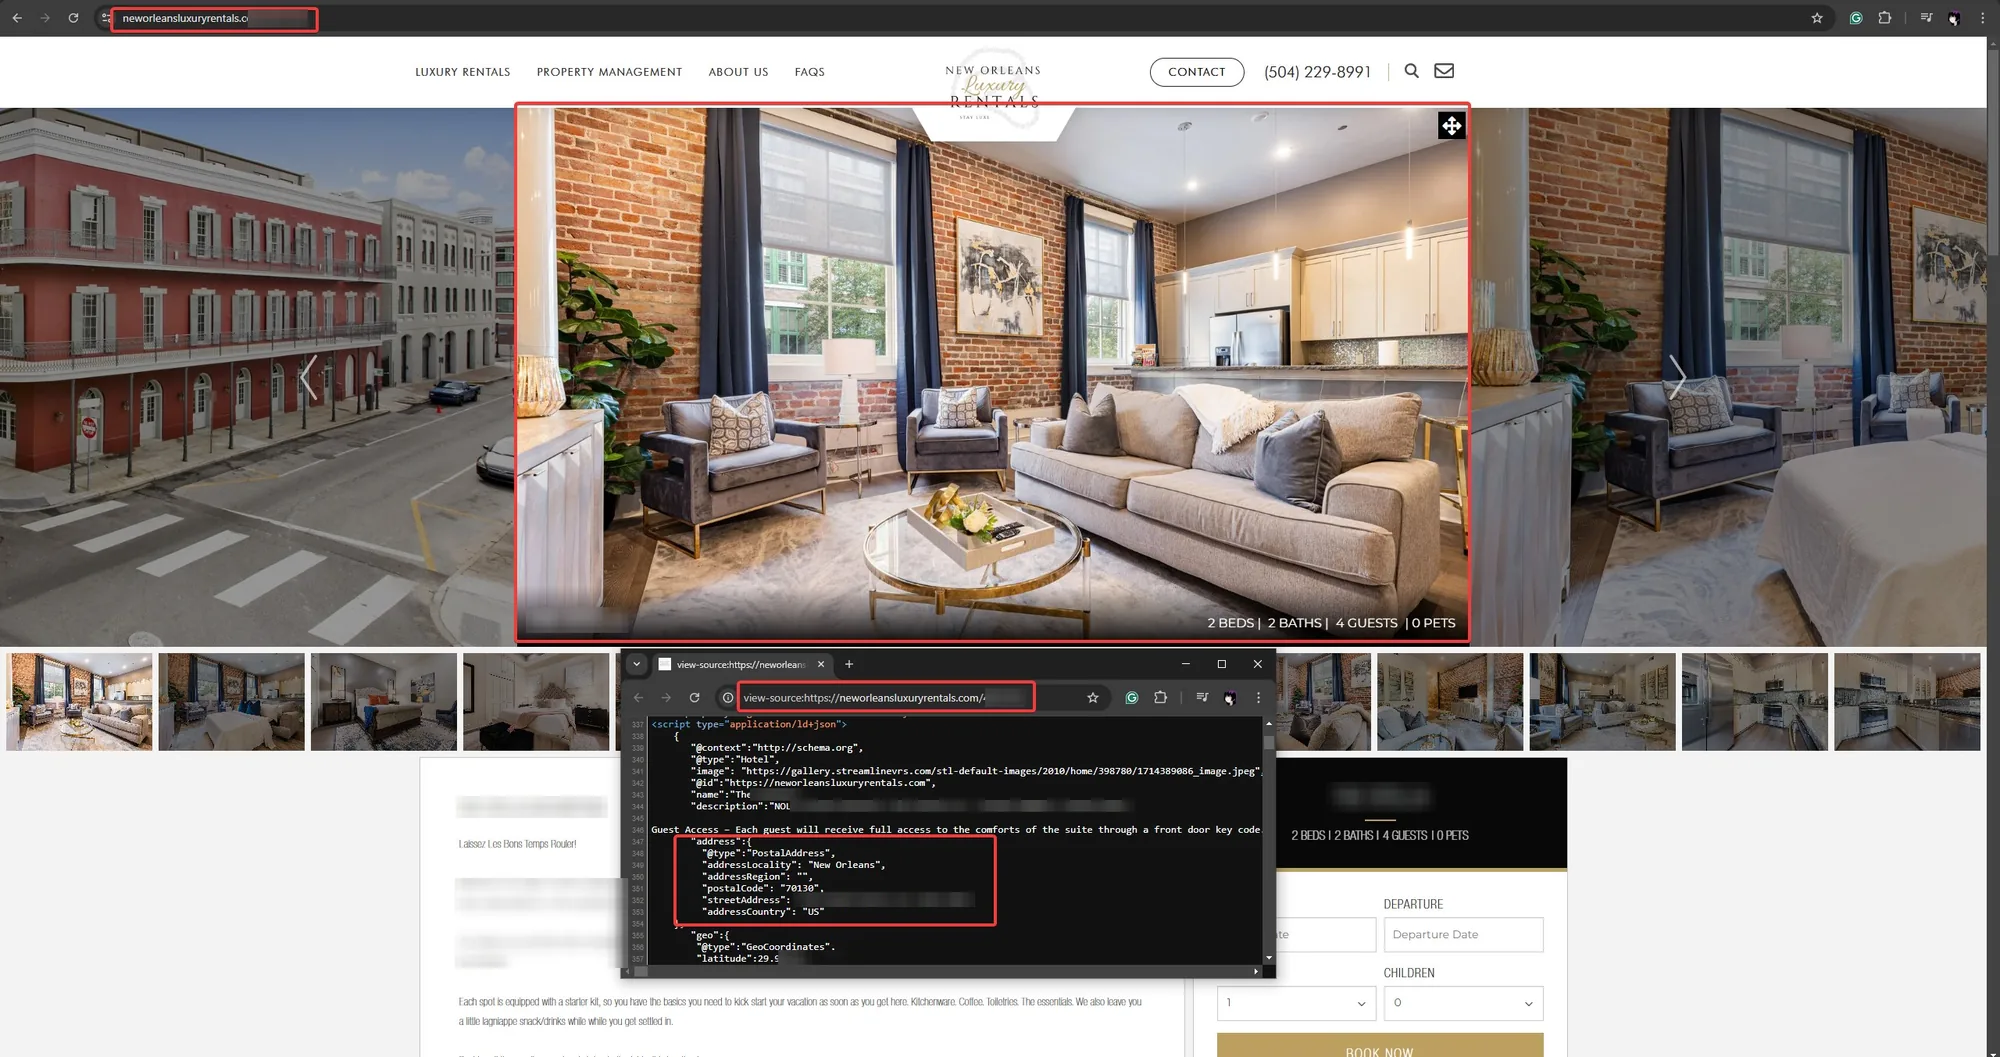Viewport: 2000px width, 1057px height.
Task: Click the move/expand arrows icon on the gallery image
Action: pyautogui.click(x=1451, y=125)
